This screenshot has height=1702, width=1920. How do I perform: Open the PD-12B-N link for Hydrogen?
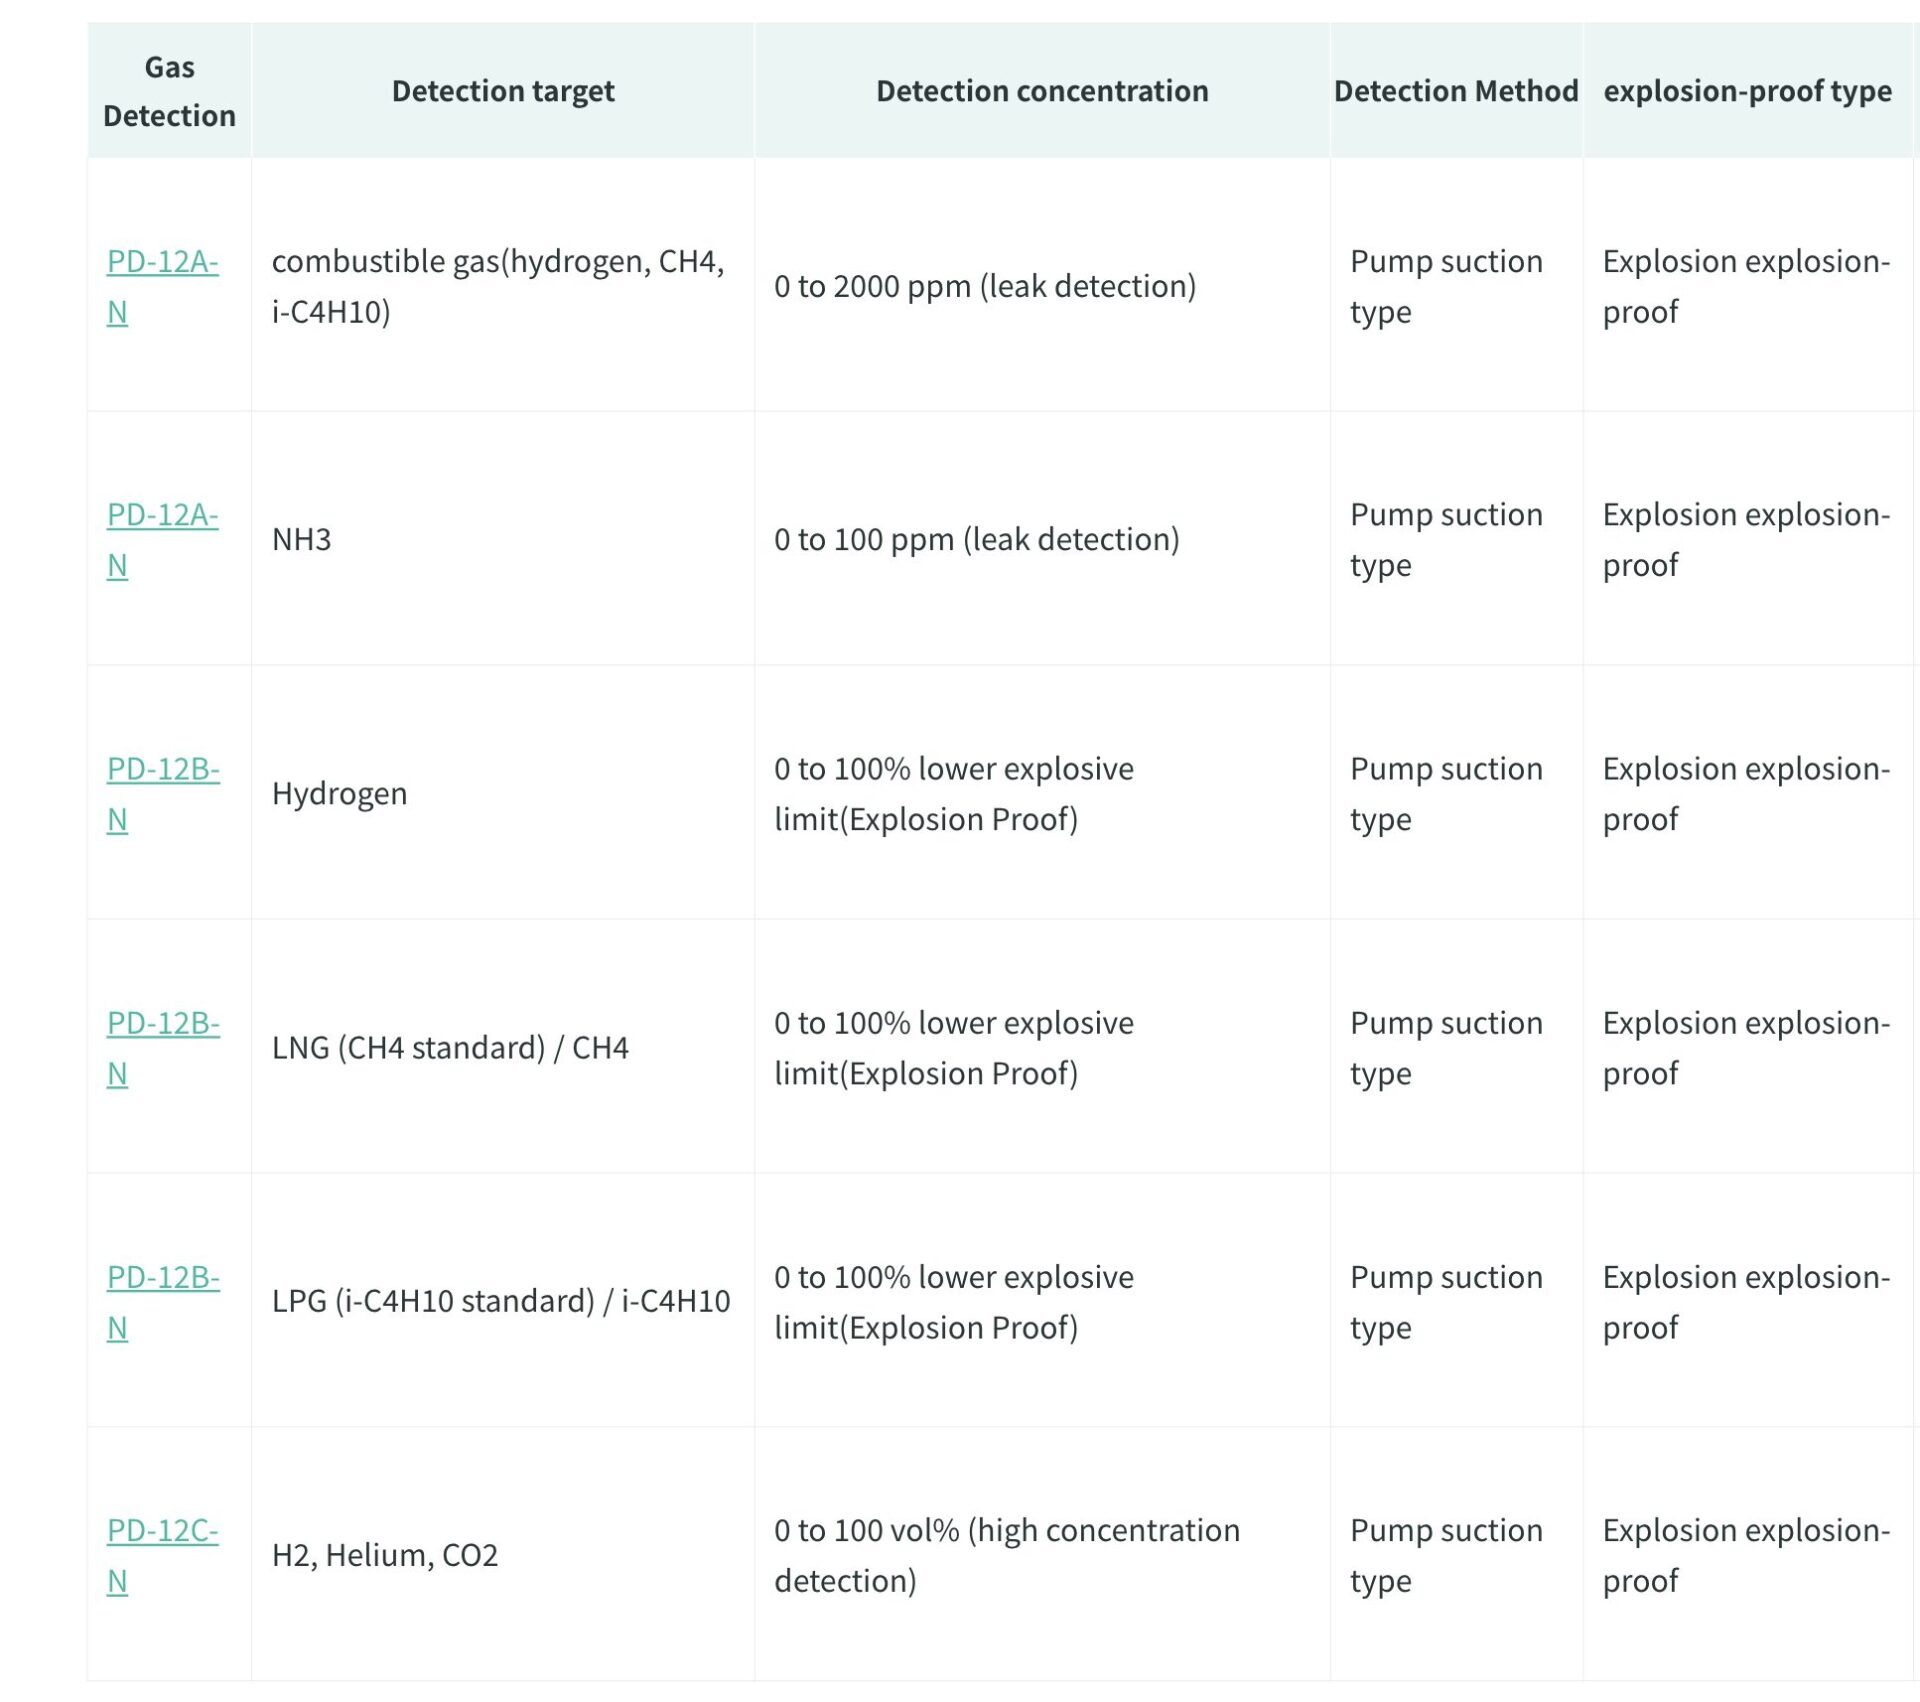pos(163,794)
